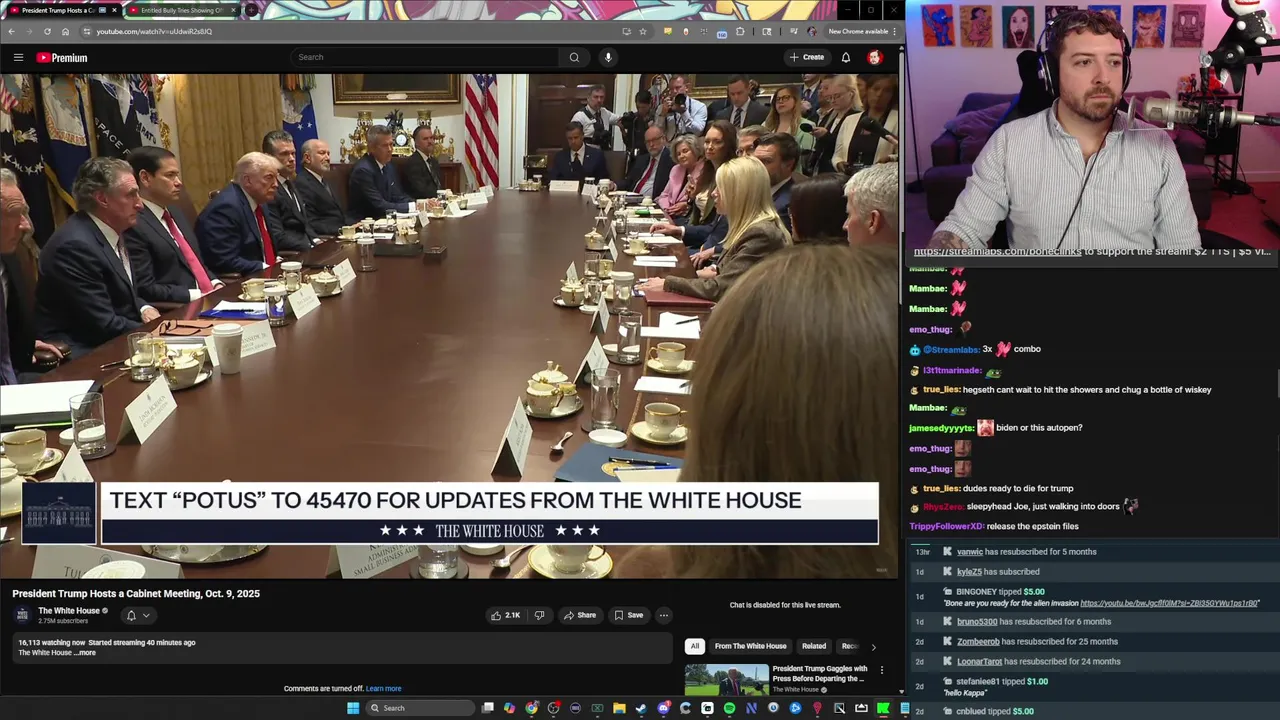Viewport: 1280px width, 720px height.
Task: Open the Trump Gaggles with Press thumbnail
Action: click(x=726, y=679)
